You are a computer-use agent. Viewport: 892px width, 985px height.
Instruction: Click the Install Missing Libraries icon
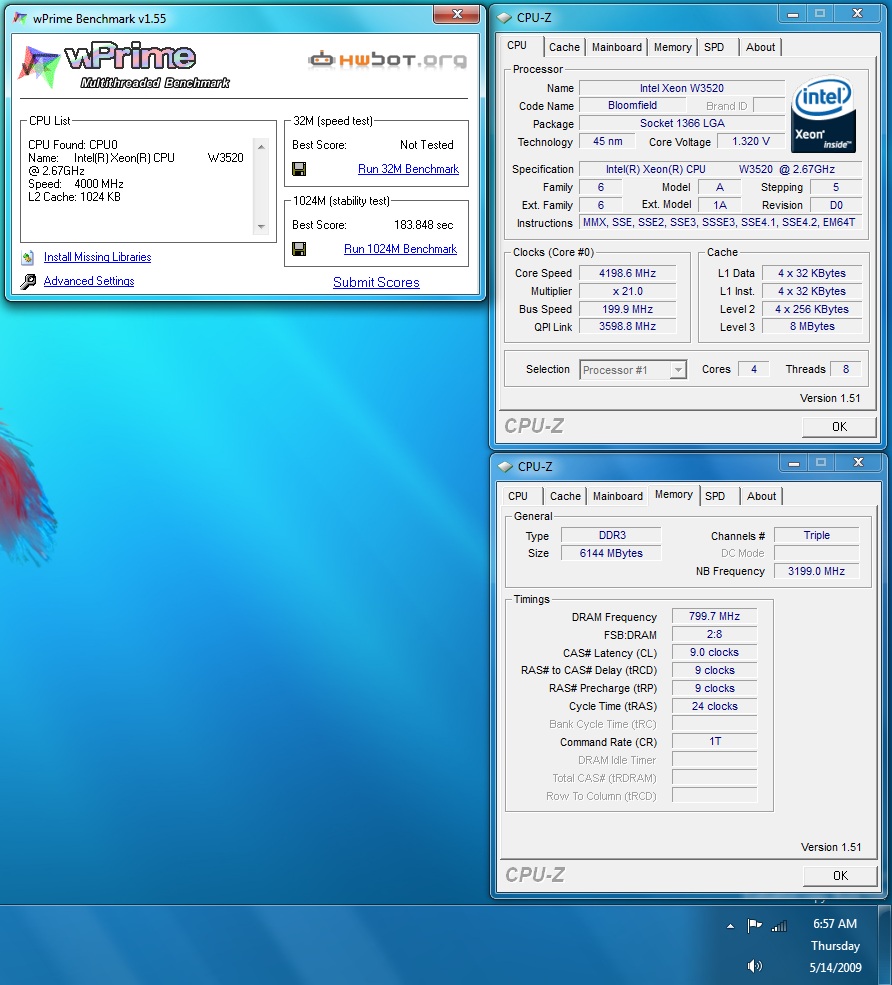[x=28, y=257]
